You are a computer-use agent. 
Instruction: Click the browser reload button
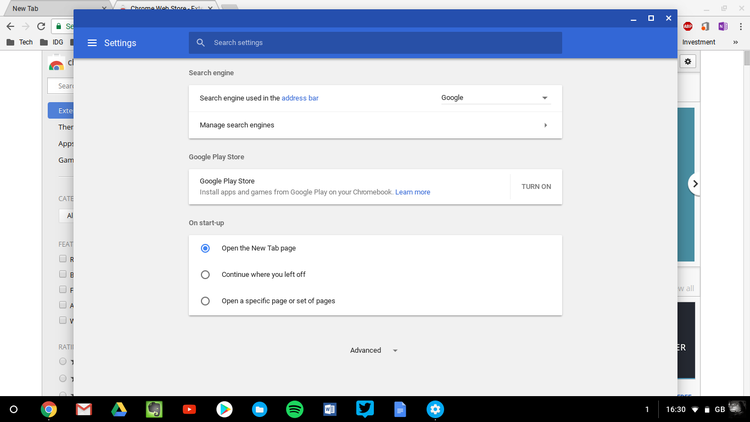[x=41, y=26]
